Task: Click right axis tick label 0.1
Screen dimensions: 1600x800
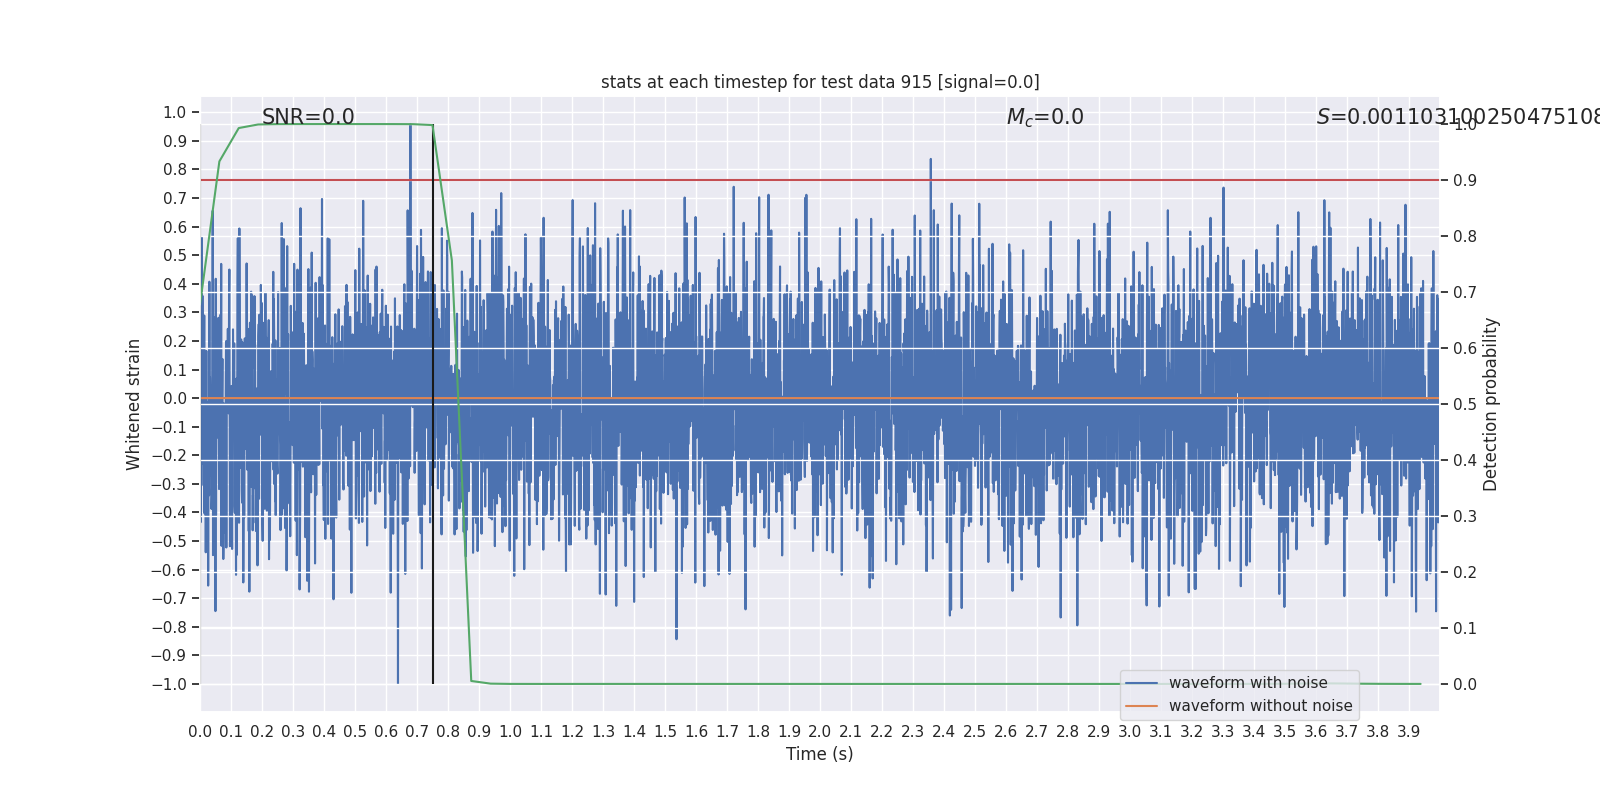Action: [1465, 629]
